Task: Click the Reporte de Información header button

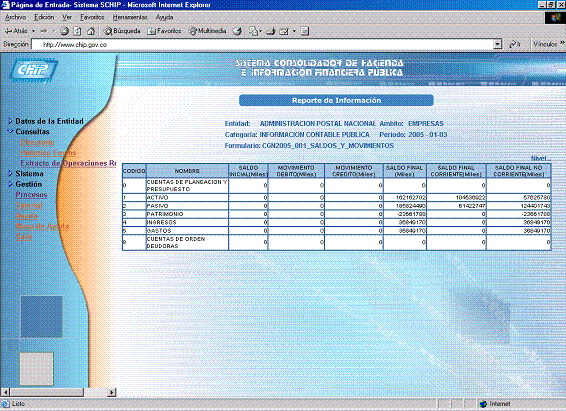Action: click(336, 101)
